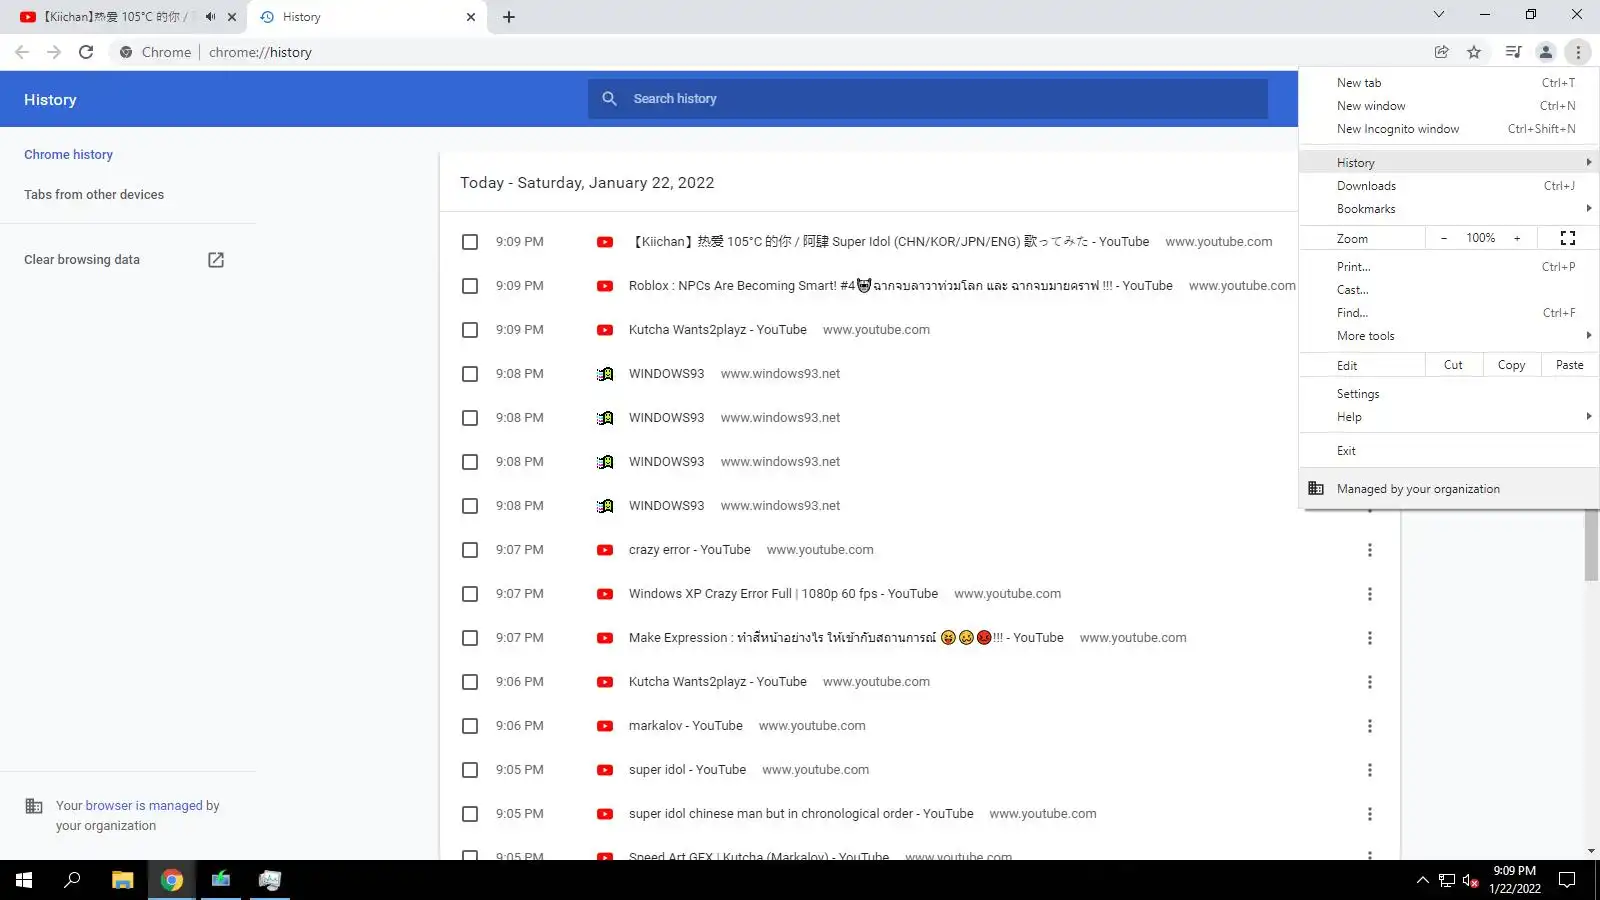This screenshot has width=1600, height=900.
Task: Open notification center in taskbar
Action: coord(1567,880)
